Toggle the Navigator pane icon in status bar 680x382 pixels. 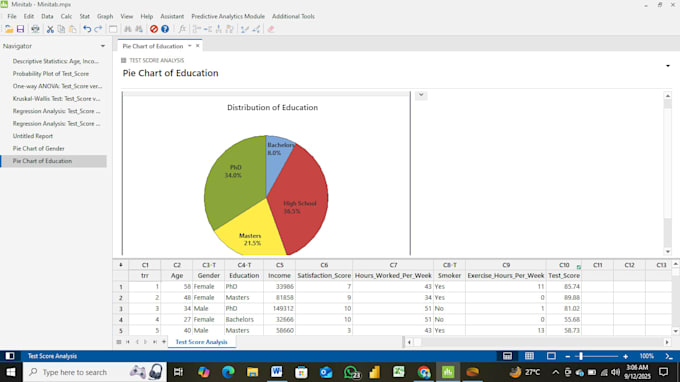(x=10, y=356)
